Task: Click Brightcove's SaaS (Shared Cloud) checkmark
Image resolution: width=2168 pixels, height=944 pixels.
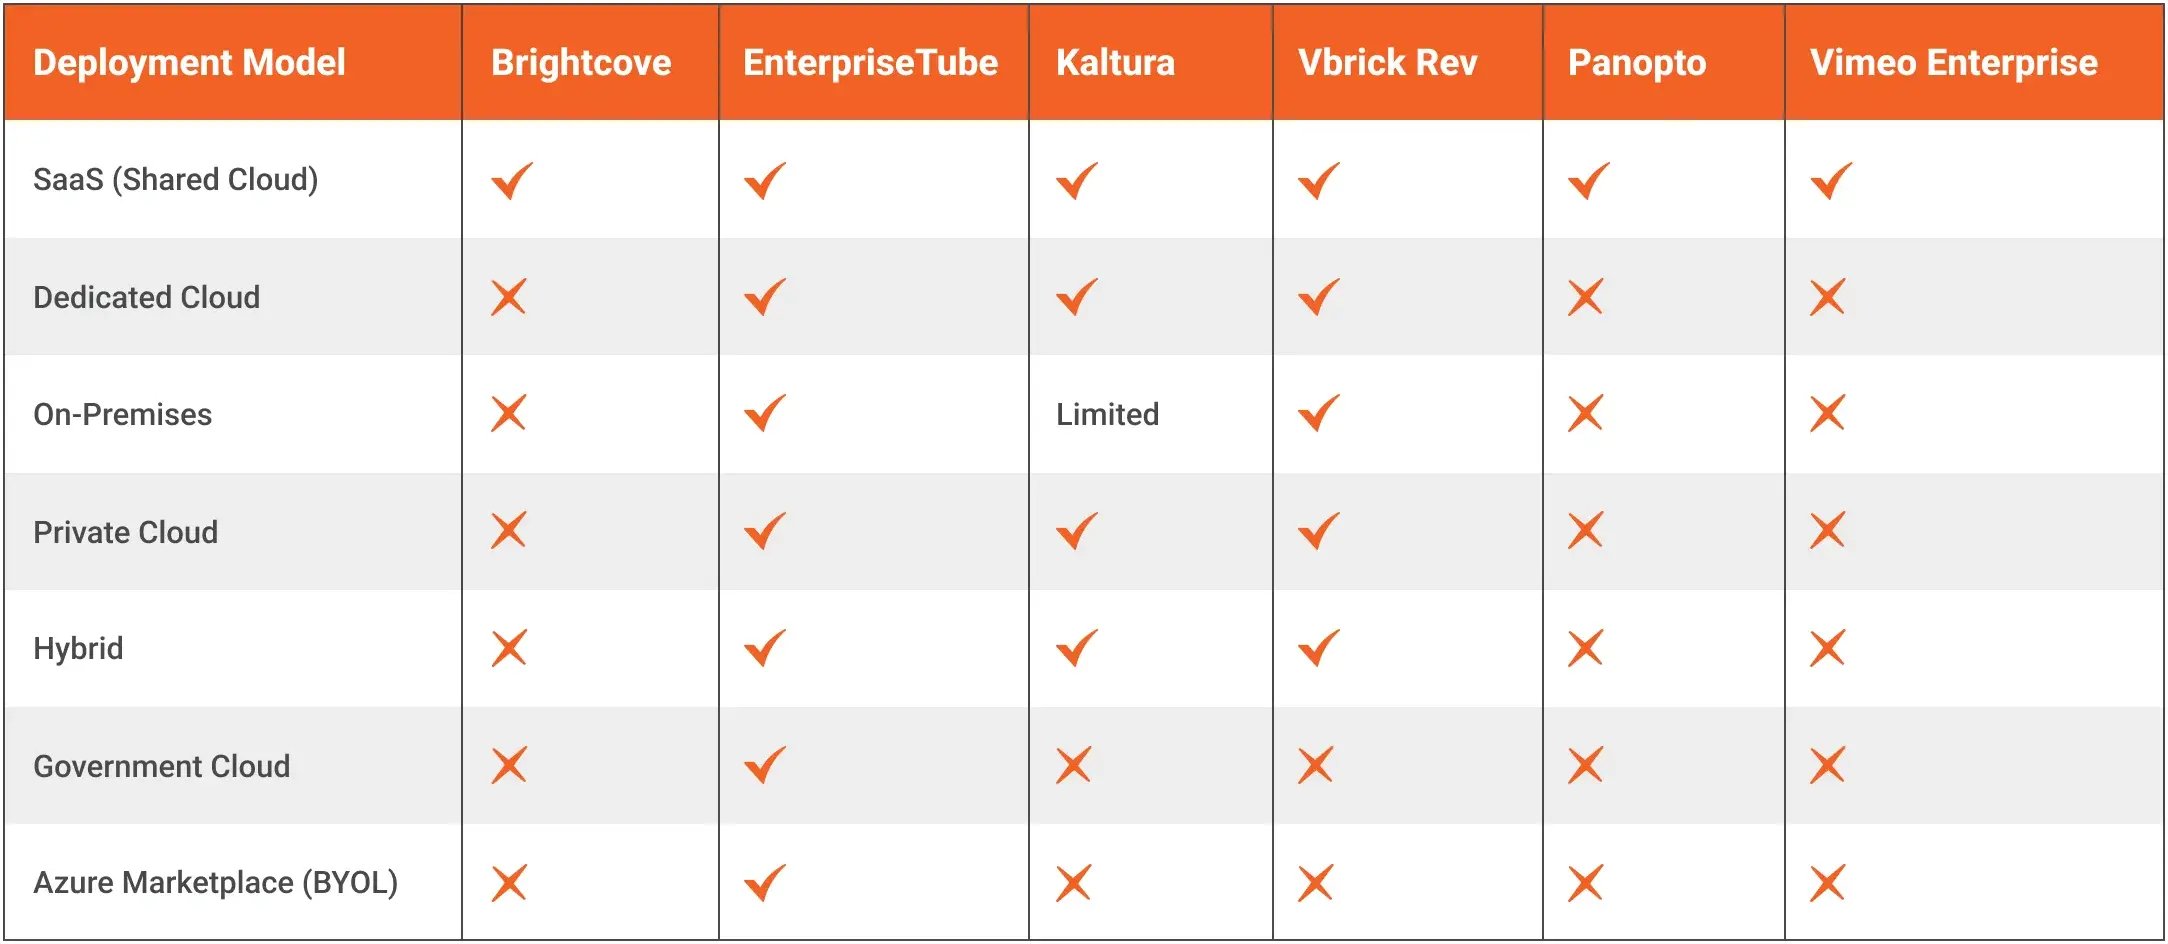Action: [512, 181]
